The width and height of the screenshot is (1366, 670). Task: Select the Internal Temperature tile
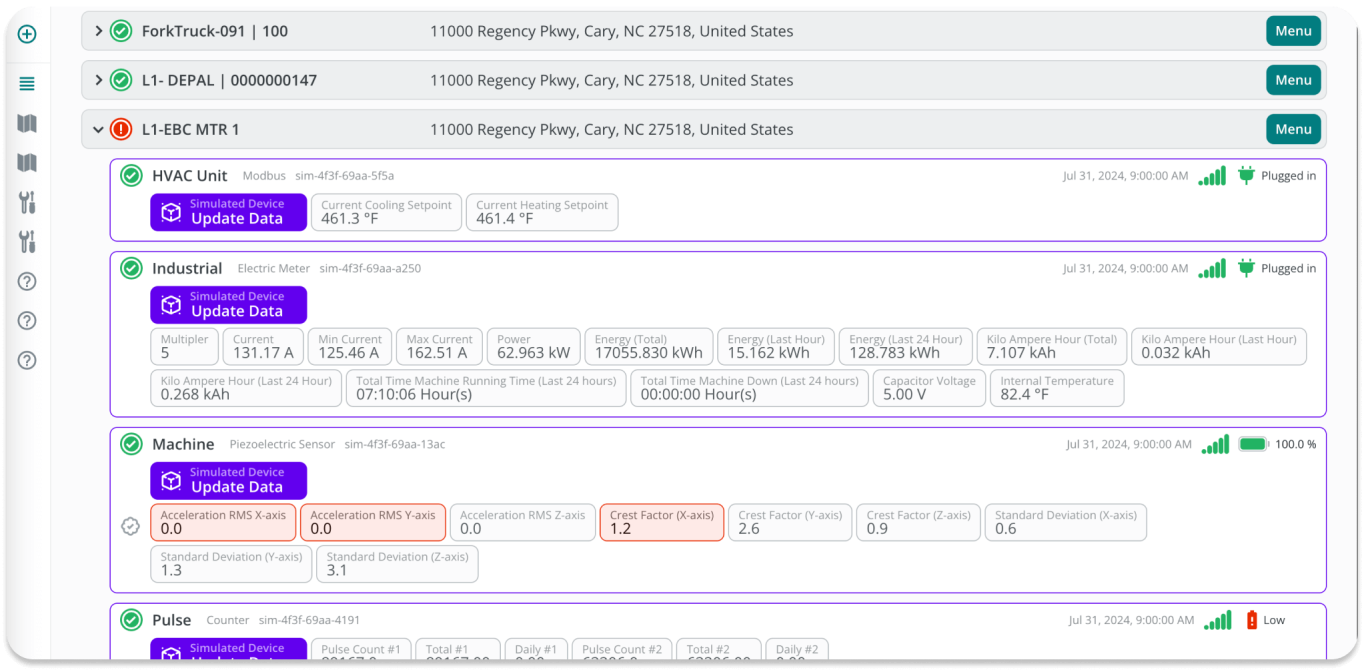click(1057, 388)
